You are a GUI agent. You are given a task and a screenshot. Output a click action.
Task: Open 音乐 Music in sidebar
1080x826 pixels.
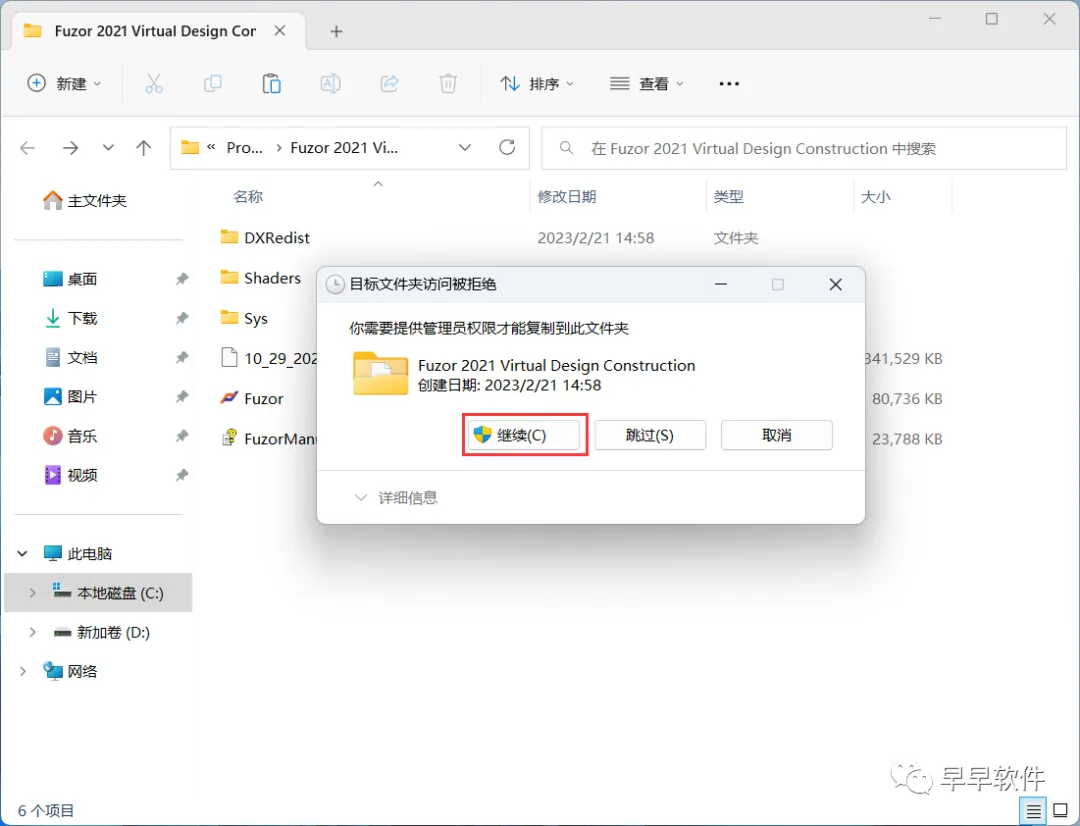70,436
